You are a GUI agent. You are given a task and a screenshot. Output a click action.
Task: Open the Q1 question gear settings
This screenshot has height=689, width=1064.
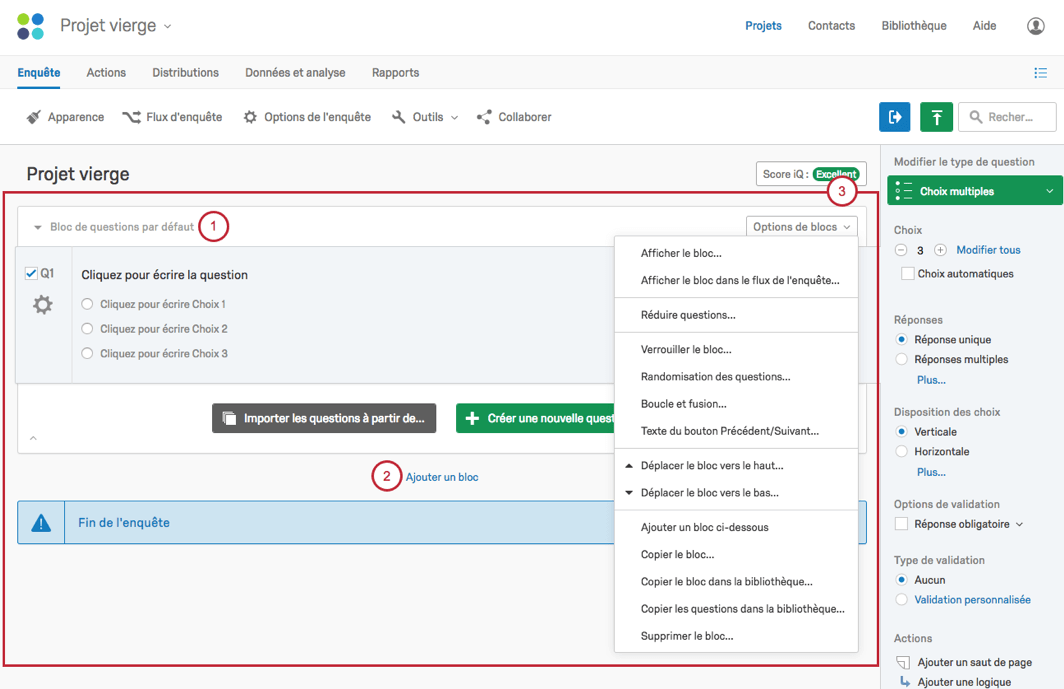tap(43, 305)
